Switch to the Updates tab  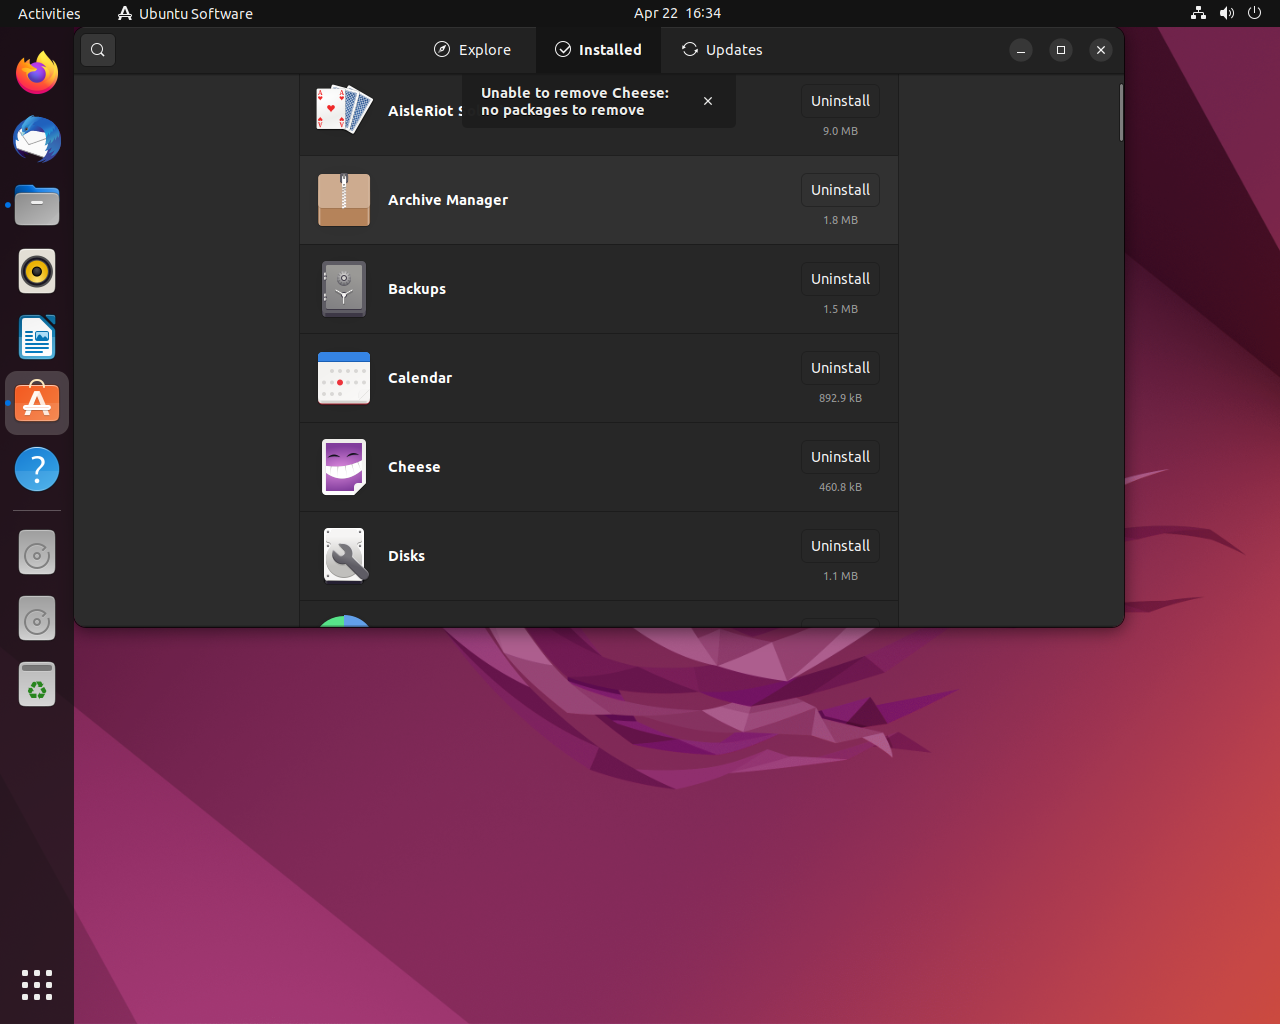pyautogui.click(x=722, y=50)
